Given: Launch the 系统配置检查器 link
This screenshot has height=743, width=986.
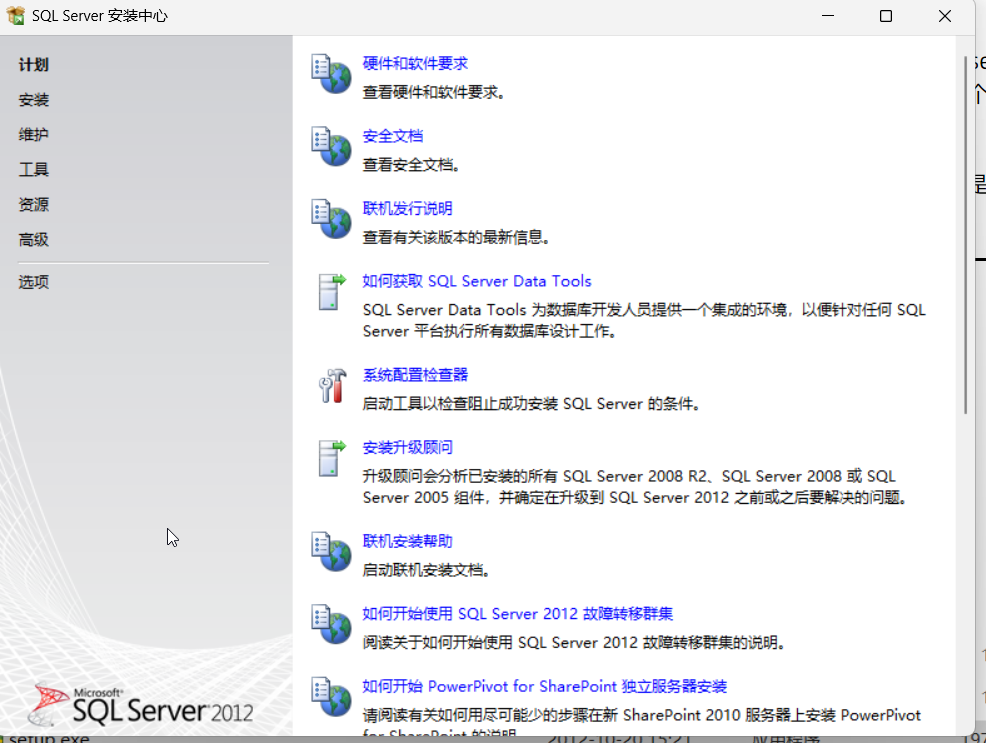Looking at the screenshot, I should point(415,375).
